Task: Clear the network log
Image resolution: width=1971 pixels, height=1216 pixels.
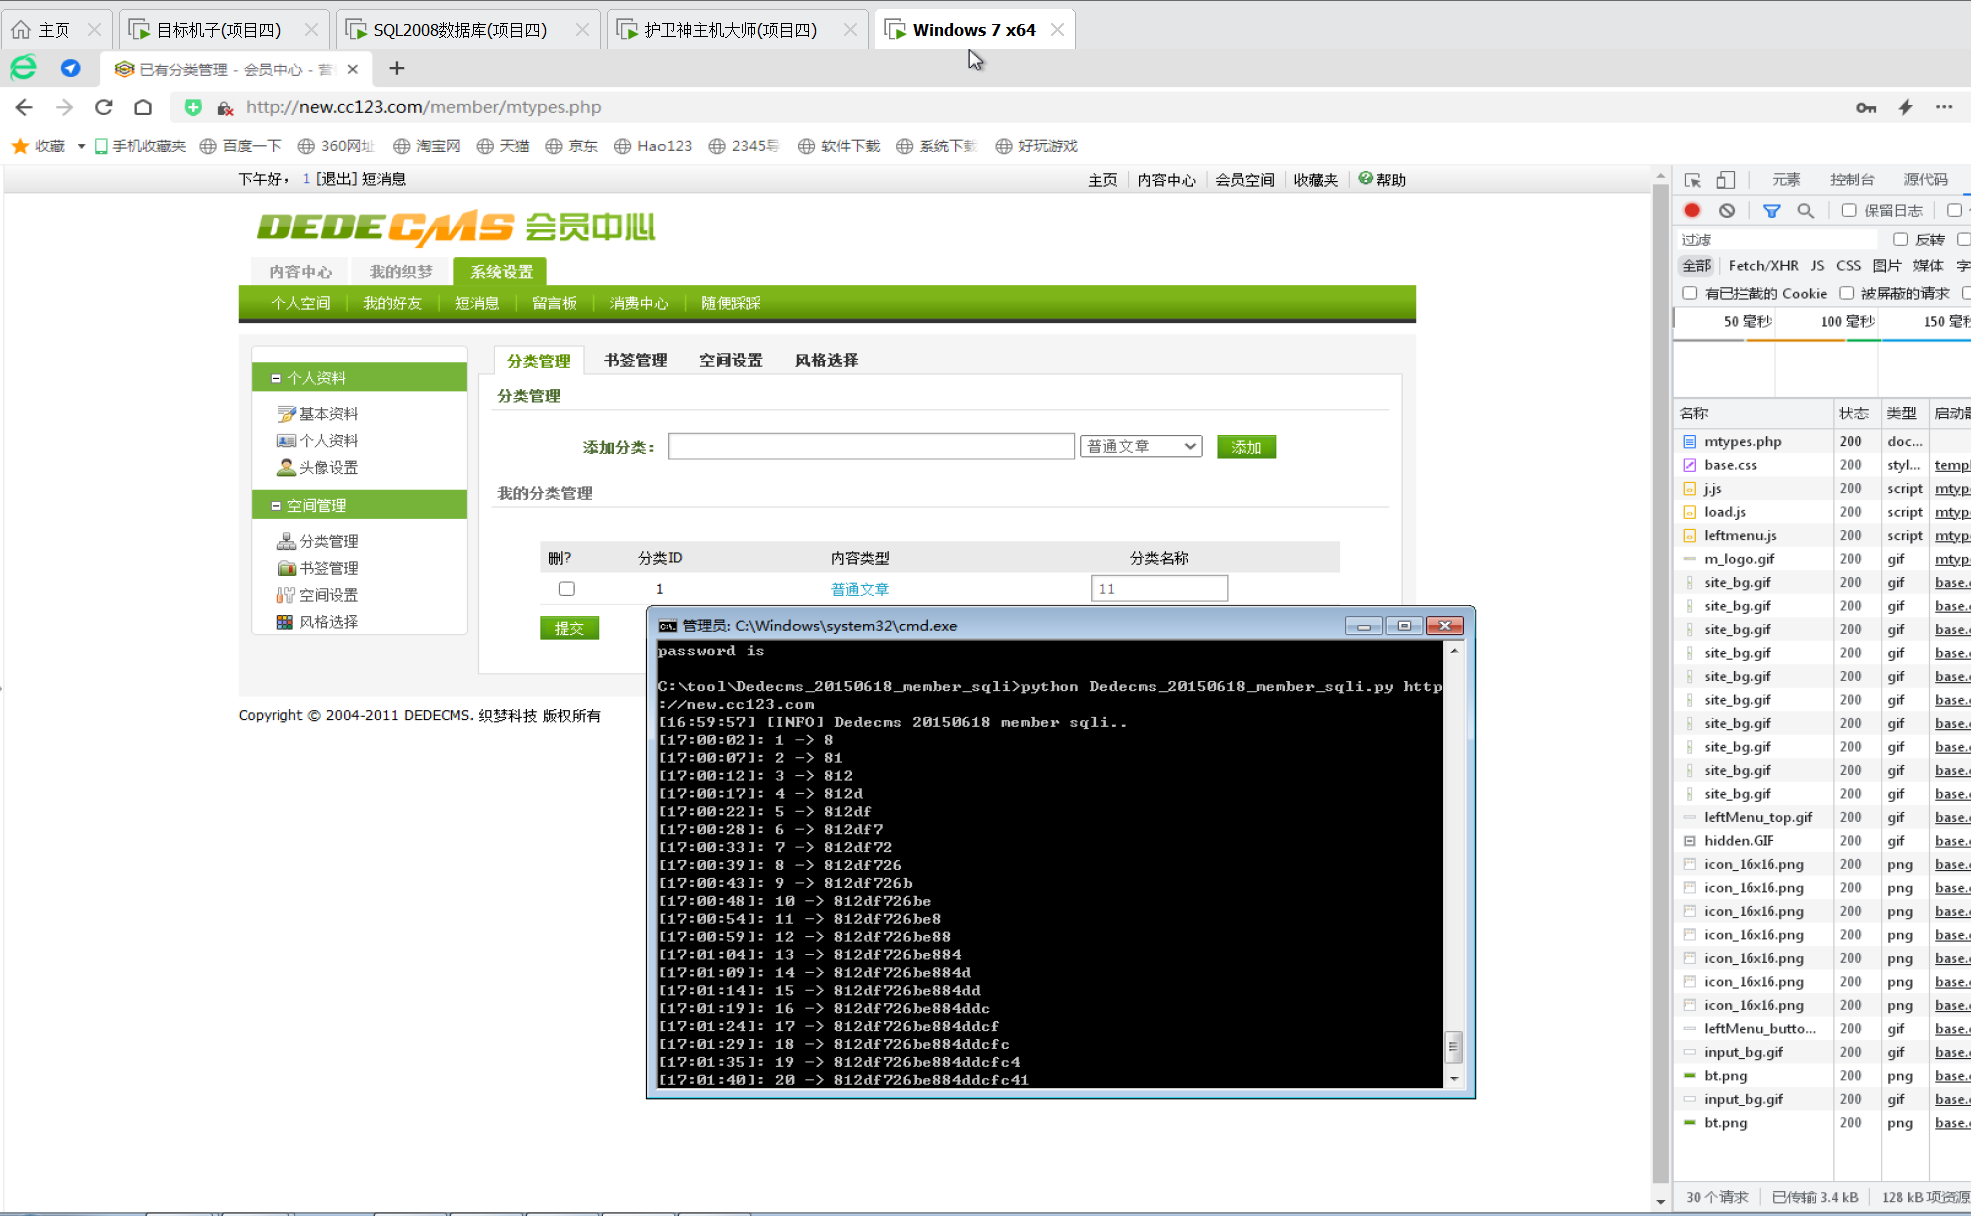Action: point(1727,210)
